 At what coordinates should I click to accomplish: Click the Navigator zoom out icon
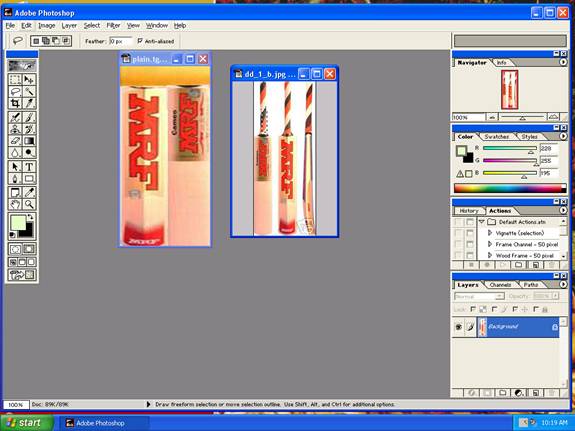[492, 117]
